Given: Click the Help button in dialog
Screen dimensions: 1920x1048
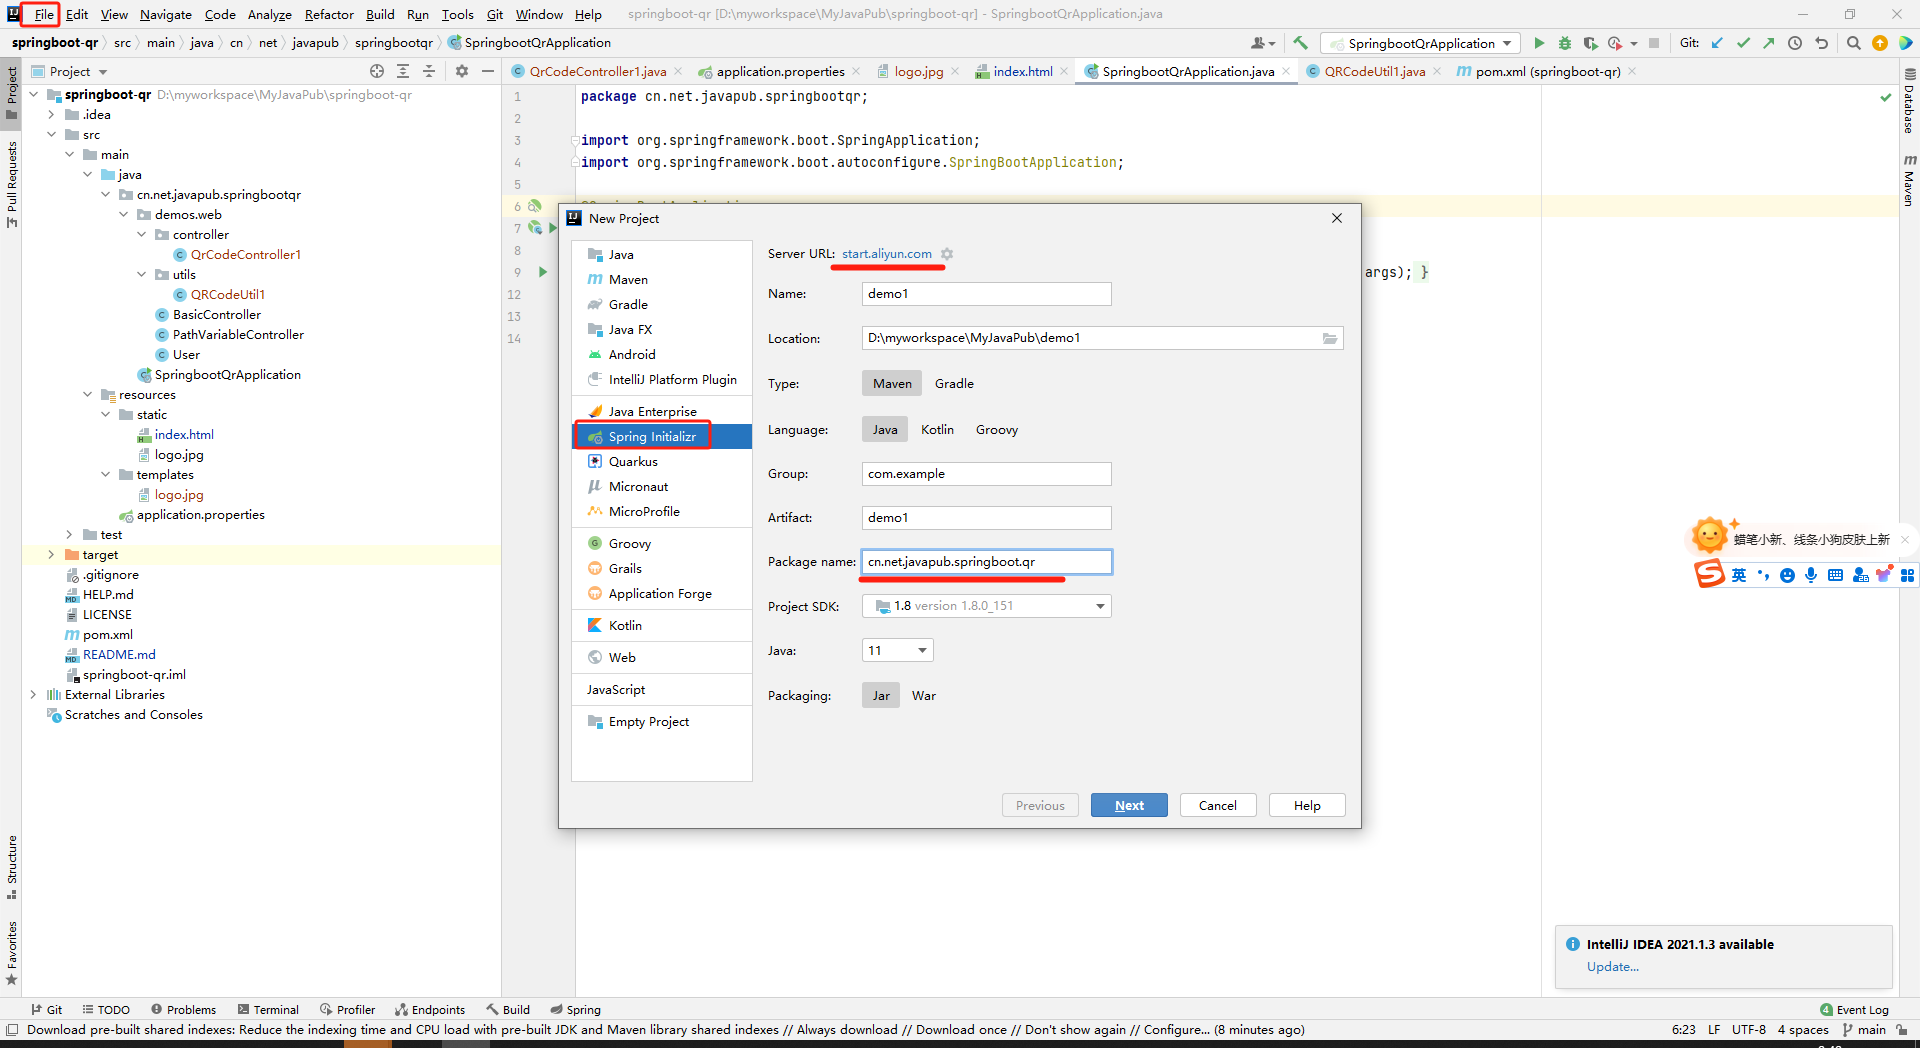Looking at the screenshot, I should [1306, 806].
